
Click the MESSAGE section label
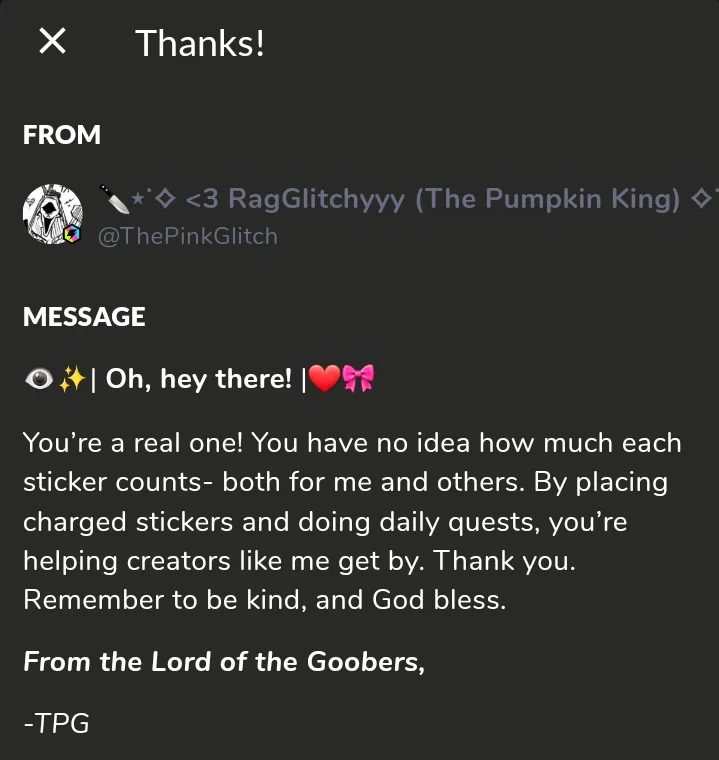pos(84,317)
